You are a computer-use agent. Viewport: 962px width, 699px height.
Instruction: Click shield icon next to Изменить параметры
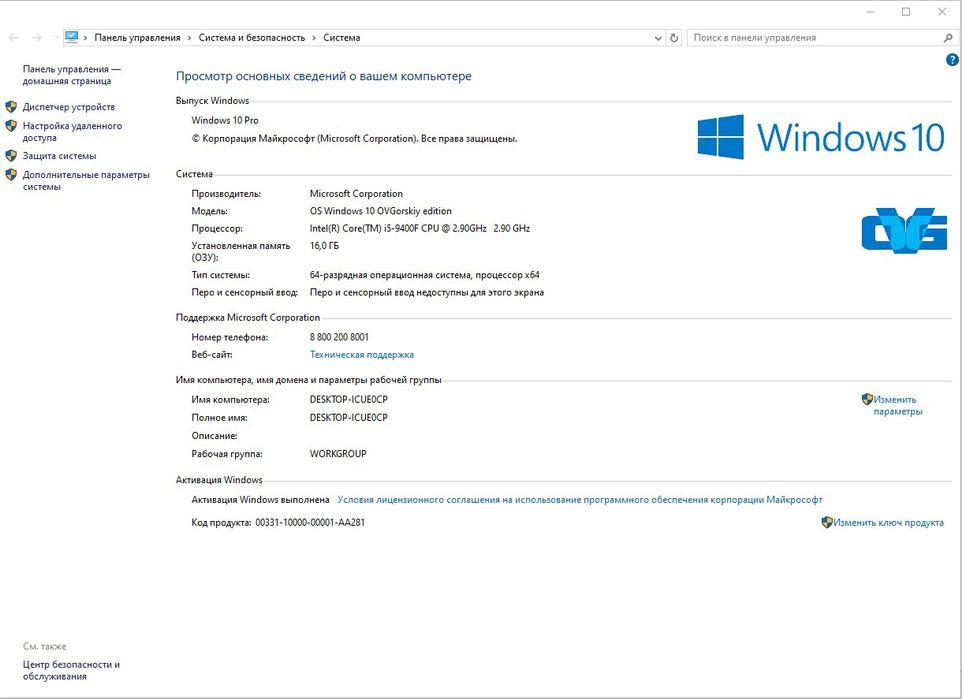(867, 400)
